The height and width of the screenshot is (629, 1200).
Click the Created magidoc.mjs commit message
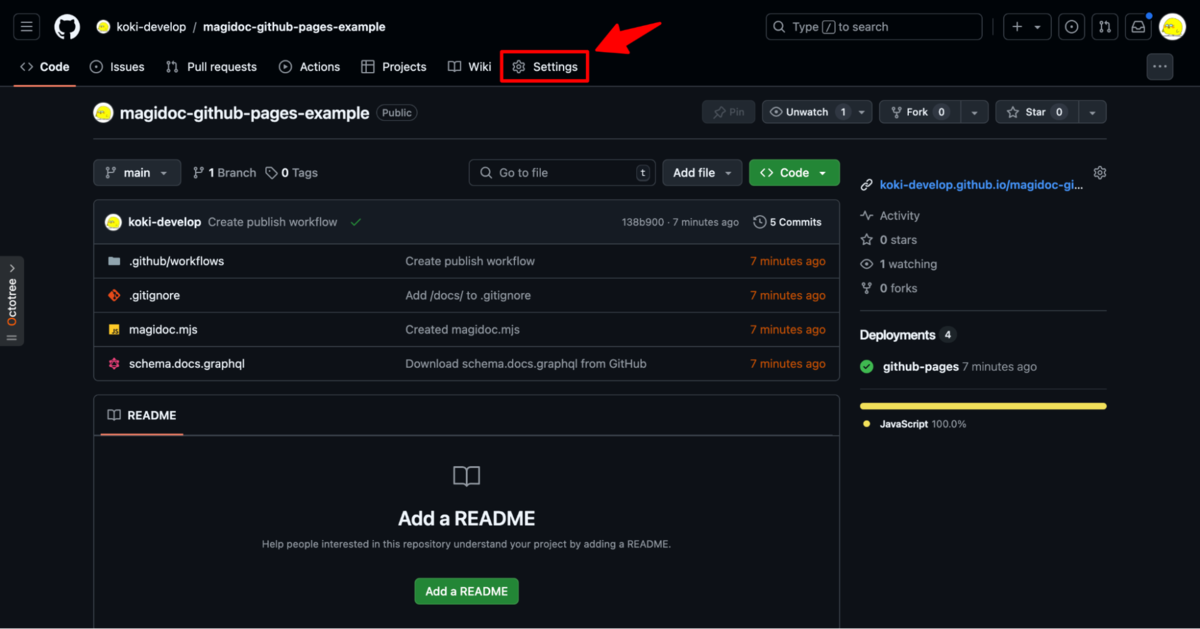pyautogui.click(x=462, y=329)
